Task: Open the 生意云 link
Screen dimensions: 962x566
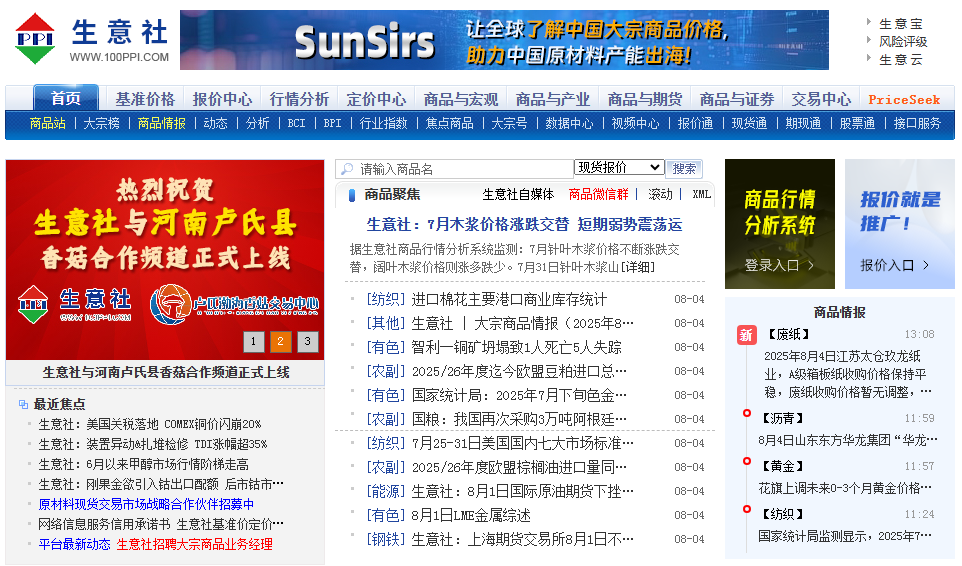Action: 901,59
